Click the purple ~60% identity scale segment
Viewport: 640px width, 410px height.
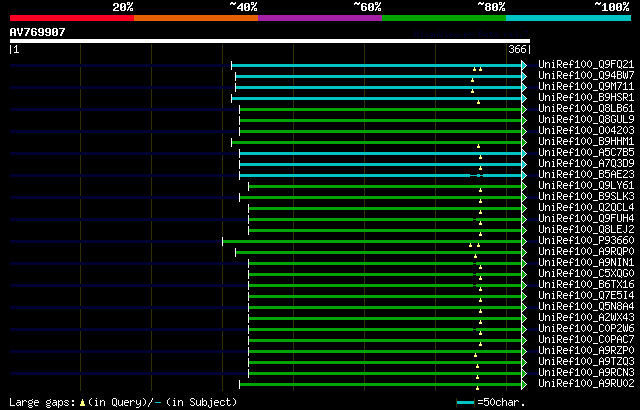coord(320,18)
